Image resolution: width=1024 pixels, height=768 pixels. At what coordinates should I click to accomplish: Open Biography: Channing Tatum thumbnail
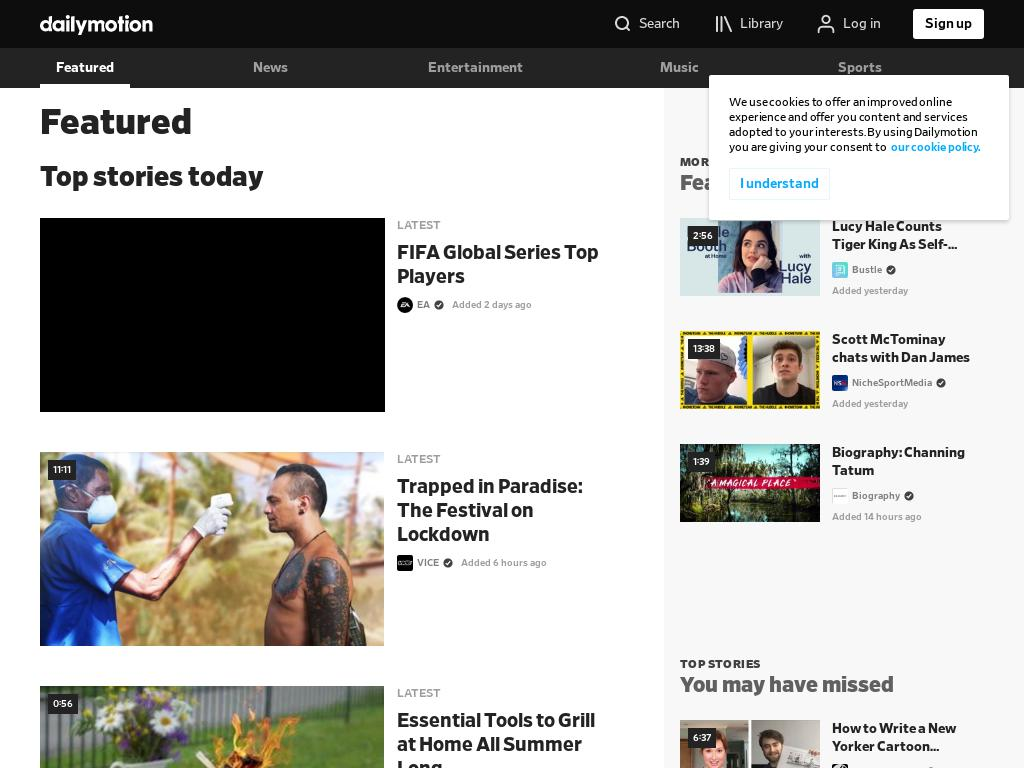click(750, 483)
